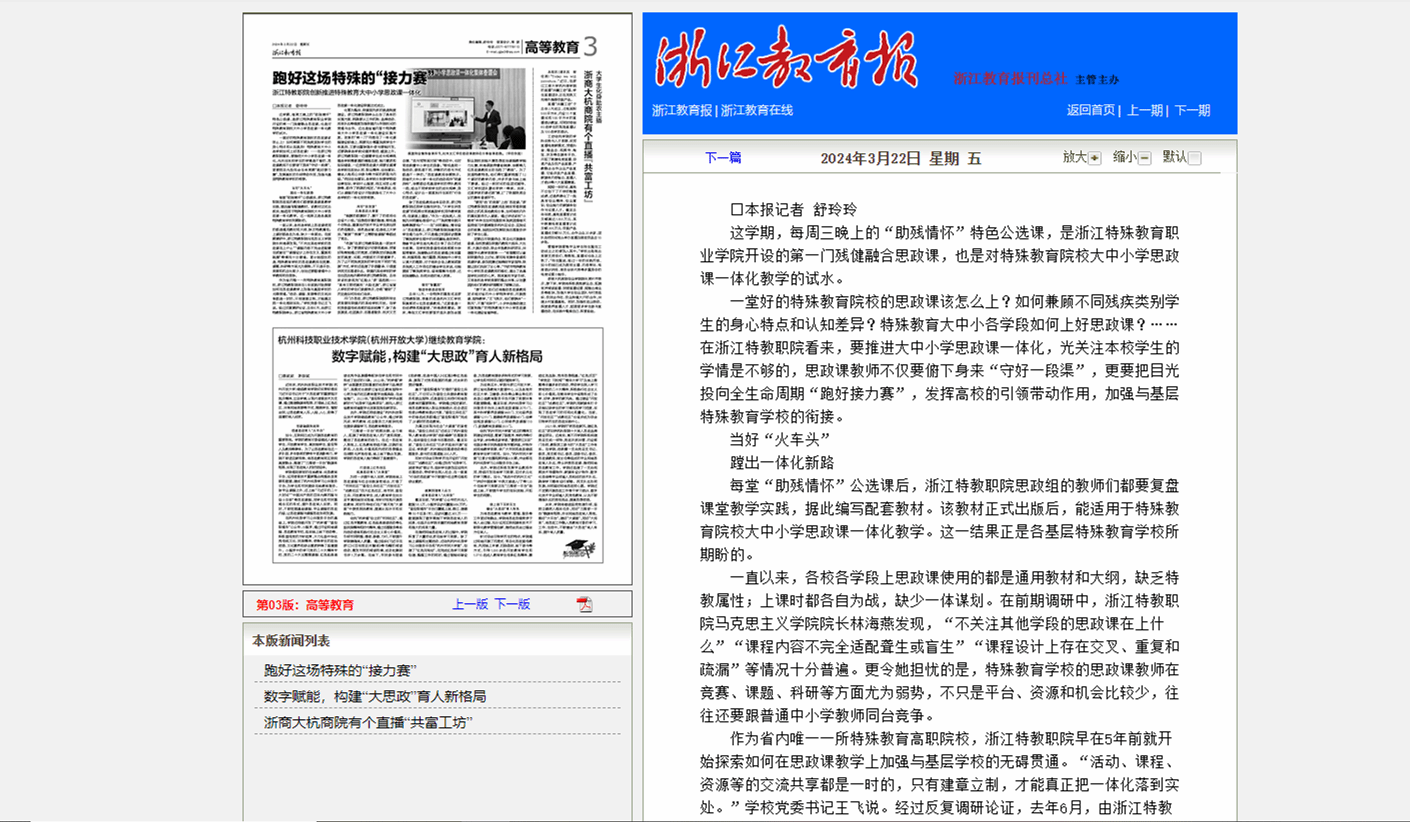Click the paragraph starting 这学期，每周三晚上的

(939, 256)
